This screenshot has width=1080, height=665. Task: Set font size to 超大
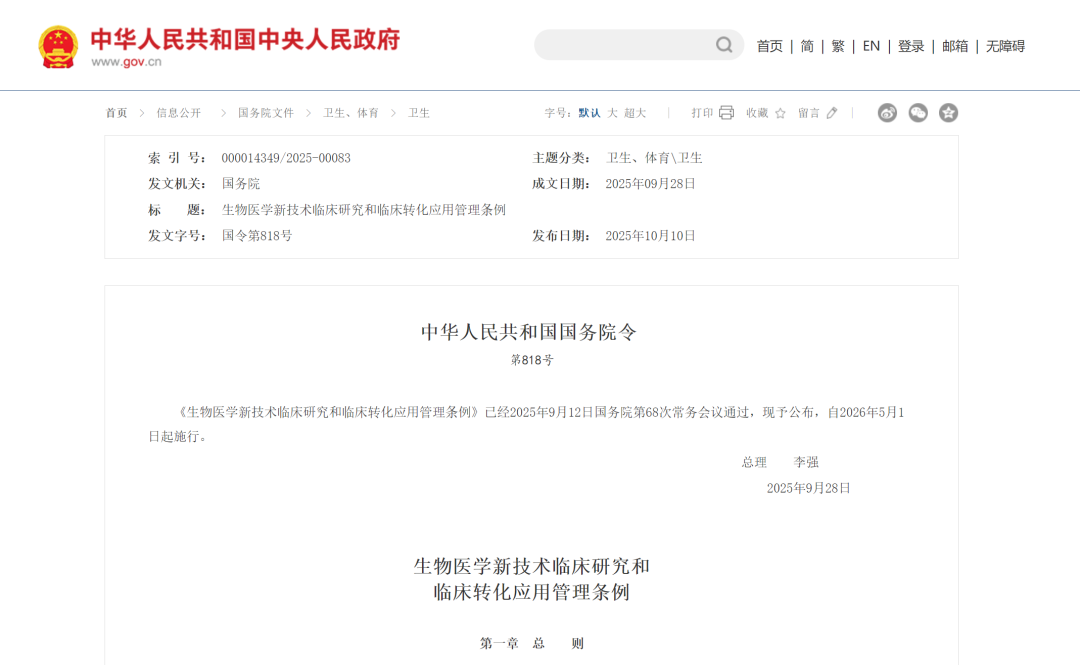(x=635, y=113)
